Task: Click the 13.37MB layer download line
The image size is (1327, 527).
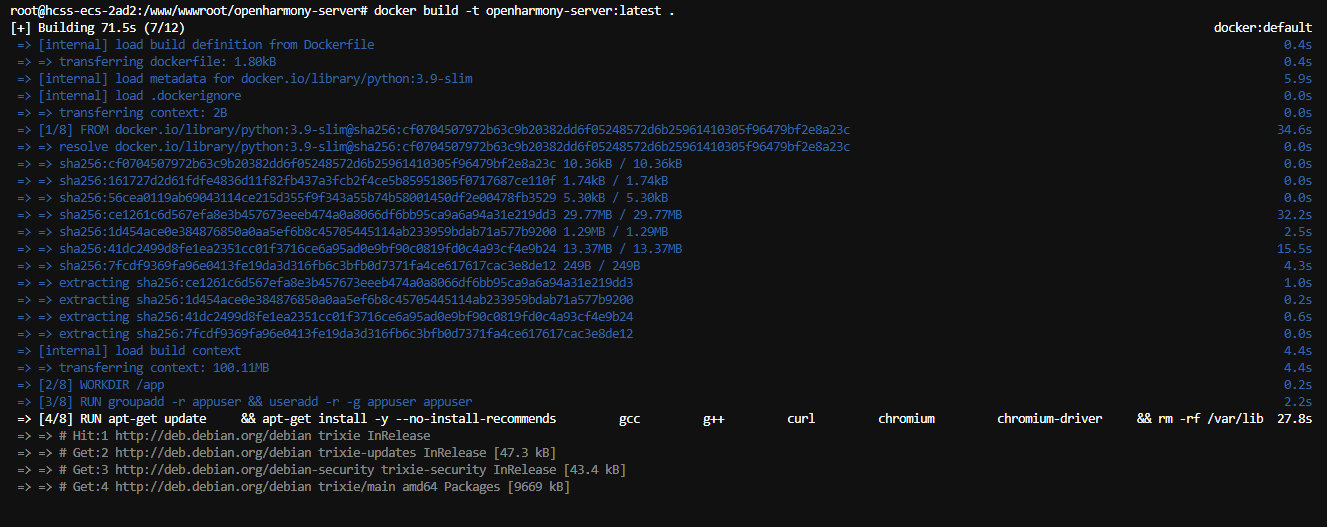Action: click(370, 249)
